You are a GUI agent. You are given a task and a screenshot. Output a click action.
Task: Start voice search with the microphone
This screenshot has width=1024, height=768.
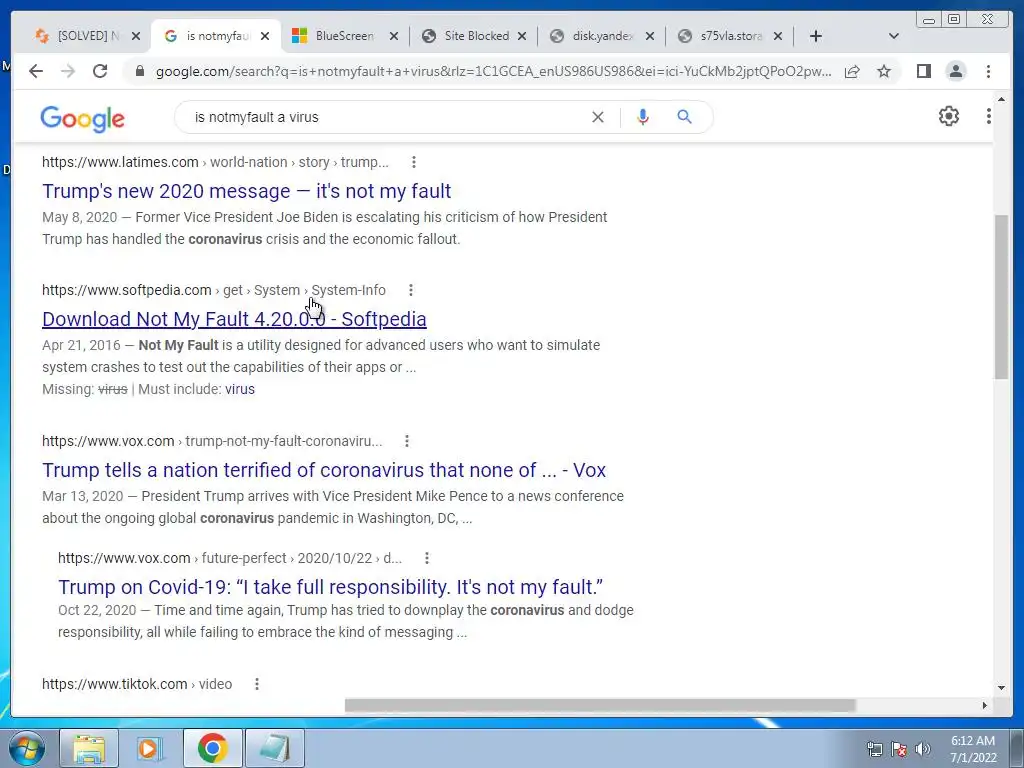click(643, 117)
